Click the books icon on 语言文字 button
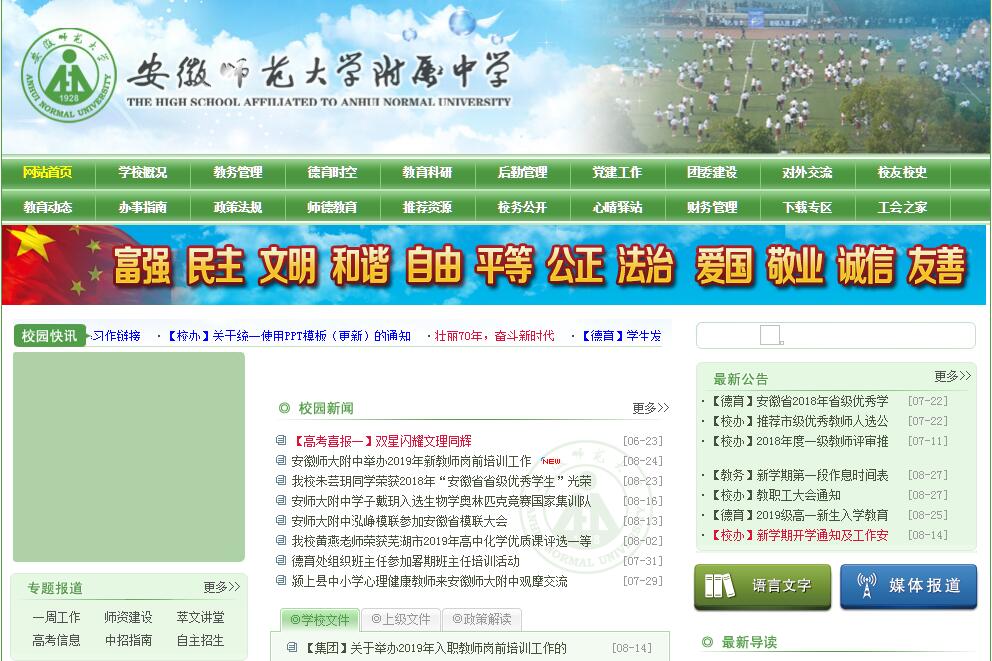 click(x=719, y=586)
